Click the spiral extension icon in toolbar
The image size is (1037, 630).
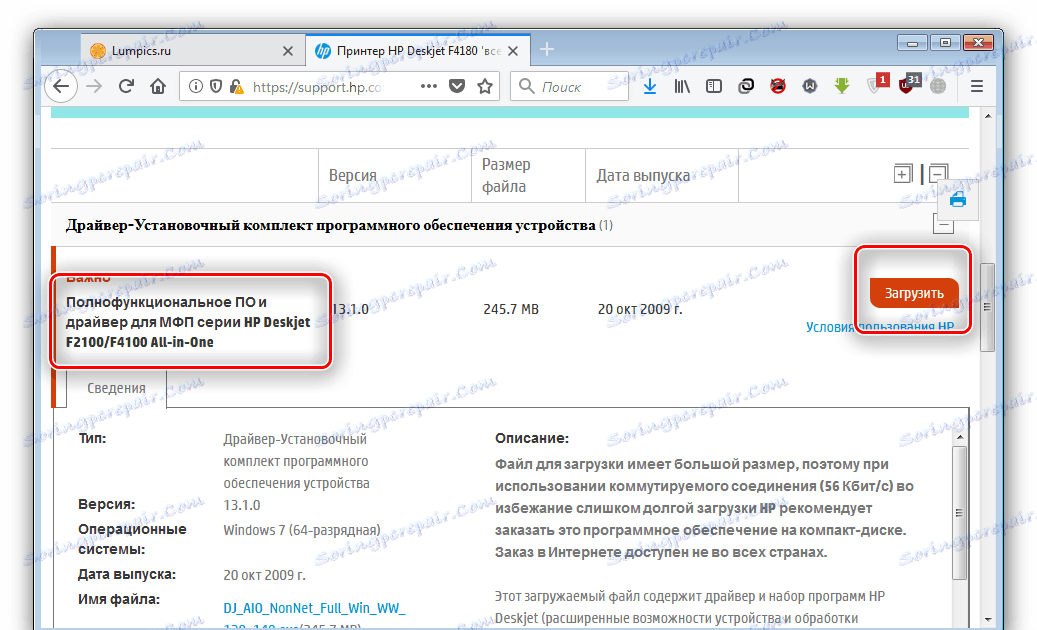tap(746, 87)
